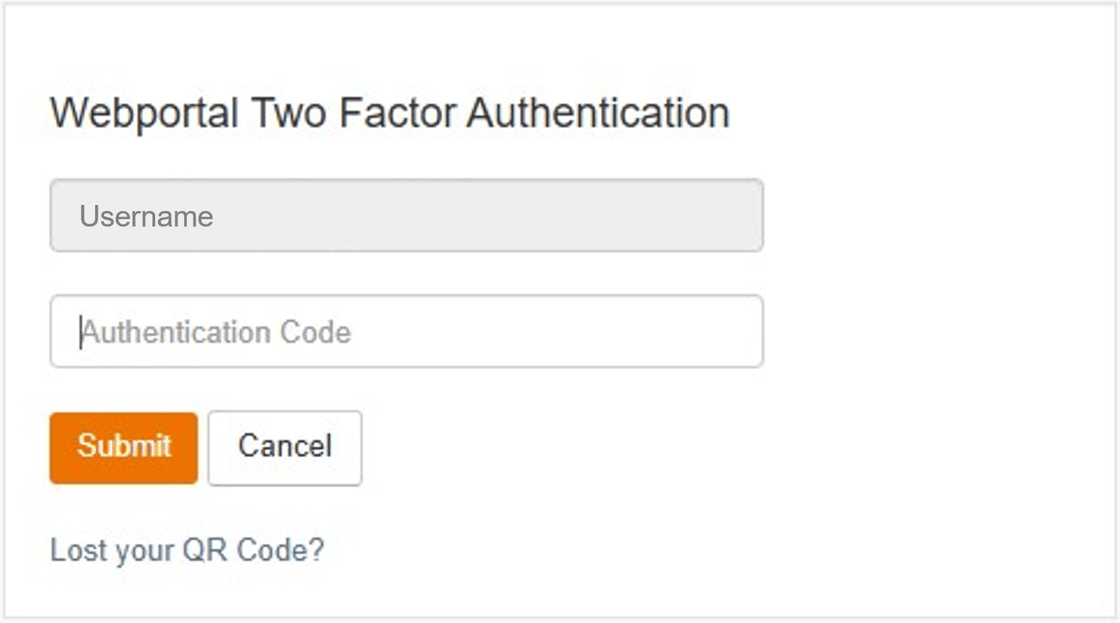Focus the Authentication Code input field
The height and width of the screenshot is (623, 1120).
click(x=406, y=331)
